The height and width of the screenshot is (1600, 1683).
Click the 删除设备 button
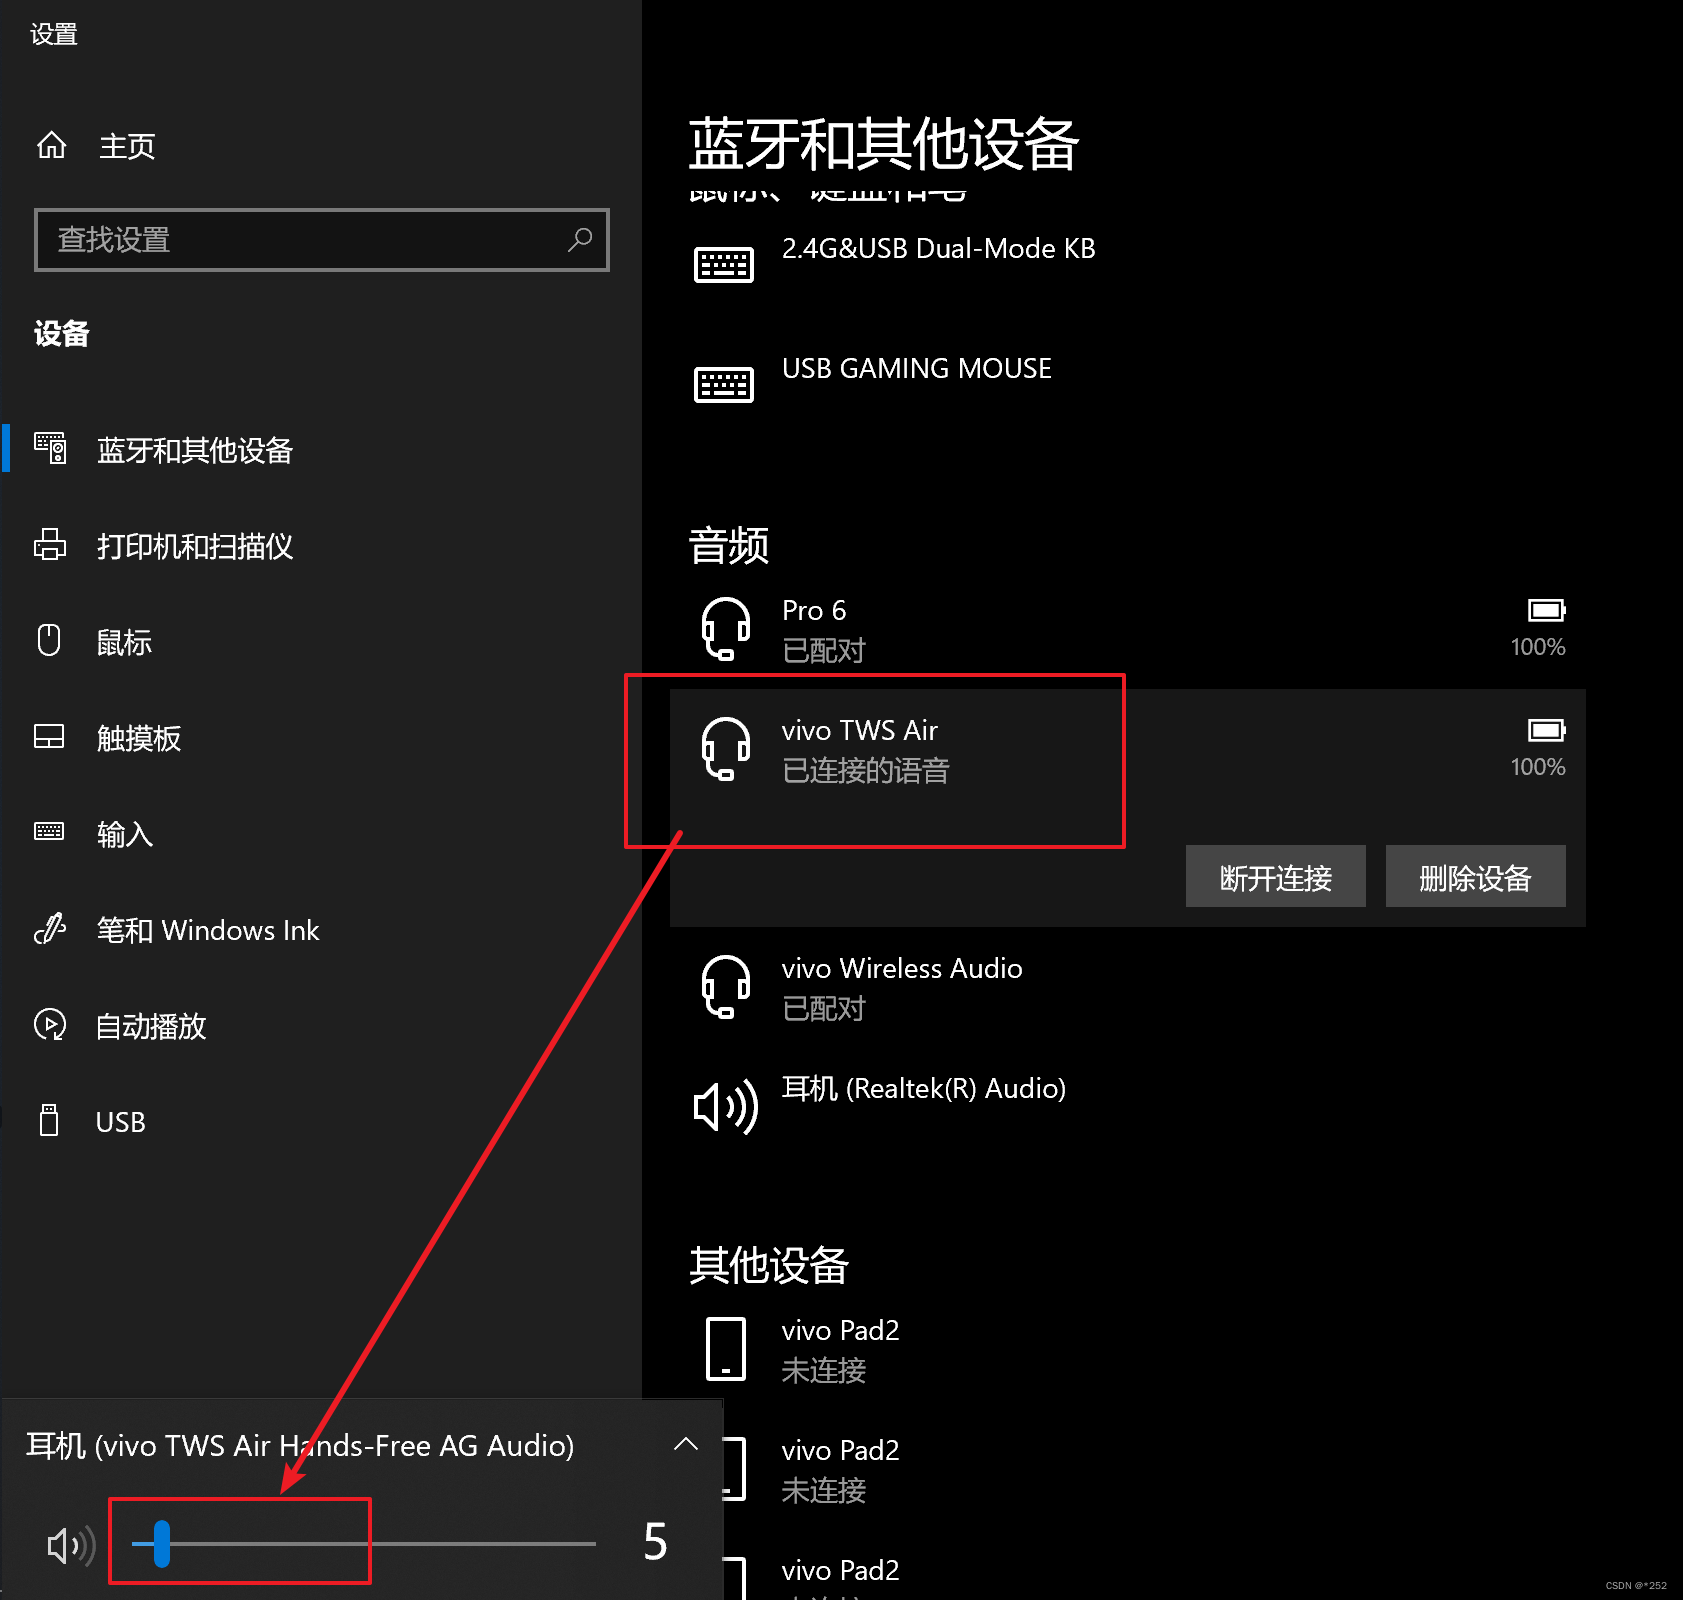coord(1476,877)
